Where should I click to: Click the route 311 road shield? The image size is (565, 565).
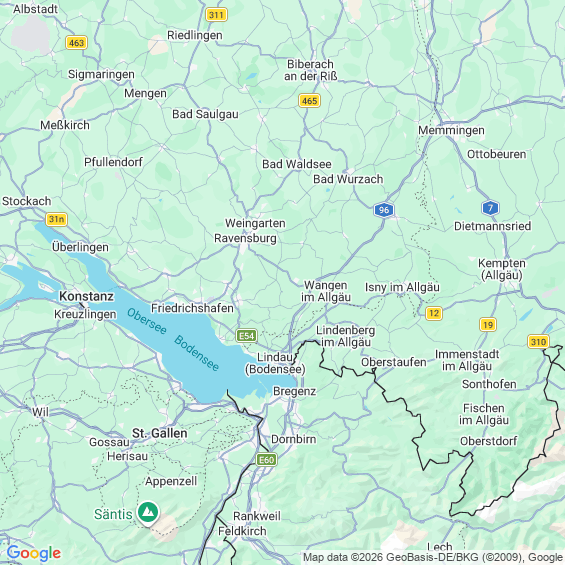pos(216,15)
